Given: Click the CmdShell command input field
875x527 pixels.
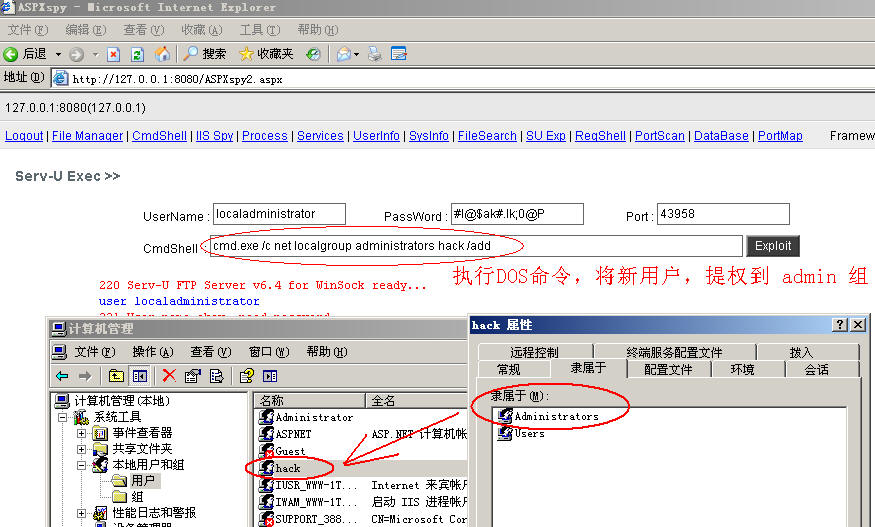Looking at the screenshot, I should coord(476,246).
